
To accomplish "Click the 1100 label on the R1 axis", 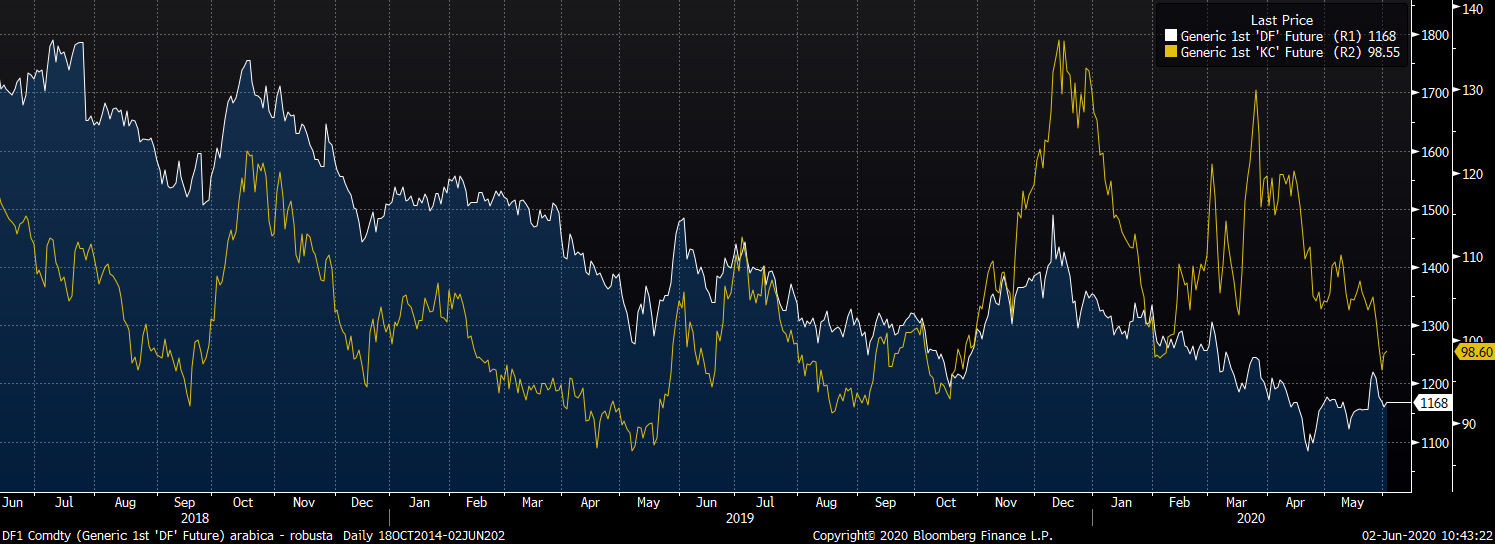I will [1435, 442].
